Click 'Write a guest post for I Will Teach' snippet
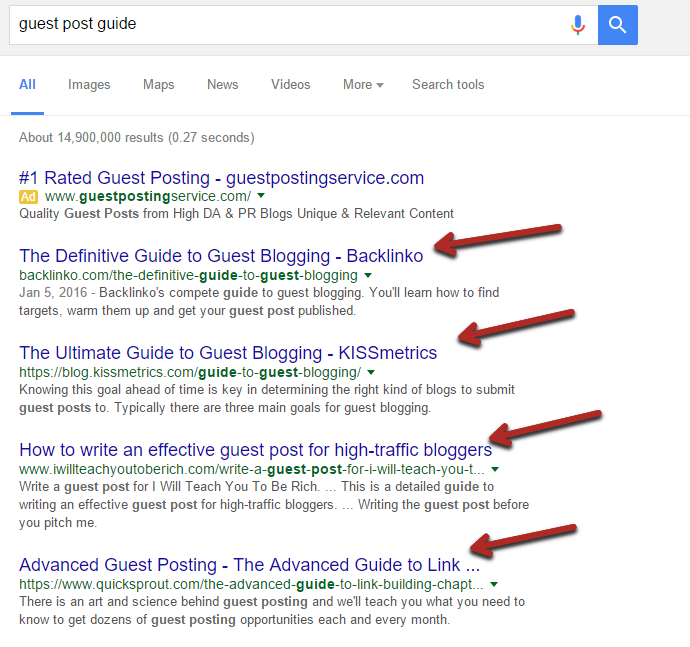690x647 pixels. click(274, 504)
